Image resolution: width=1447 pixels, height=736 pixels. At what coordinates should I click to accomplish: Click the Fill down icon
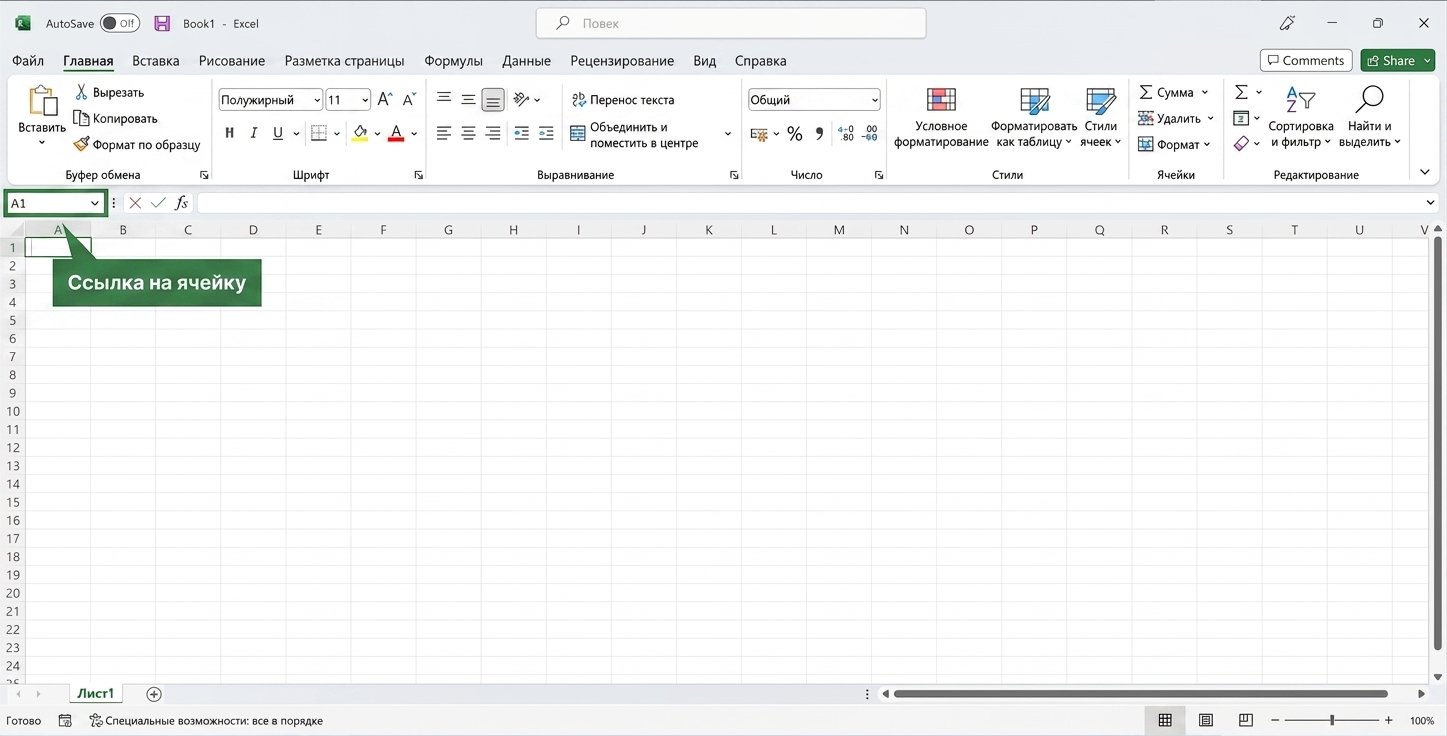pyautogui.click(x=1241, y=118)
